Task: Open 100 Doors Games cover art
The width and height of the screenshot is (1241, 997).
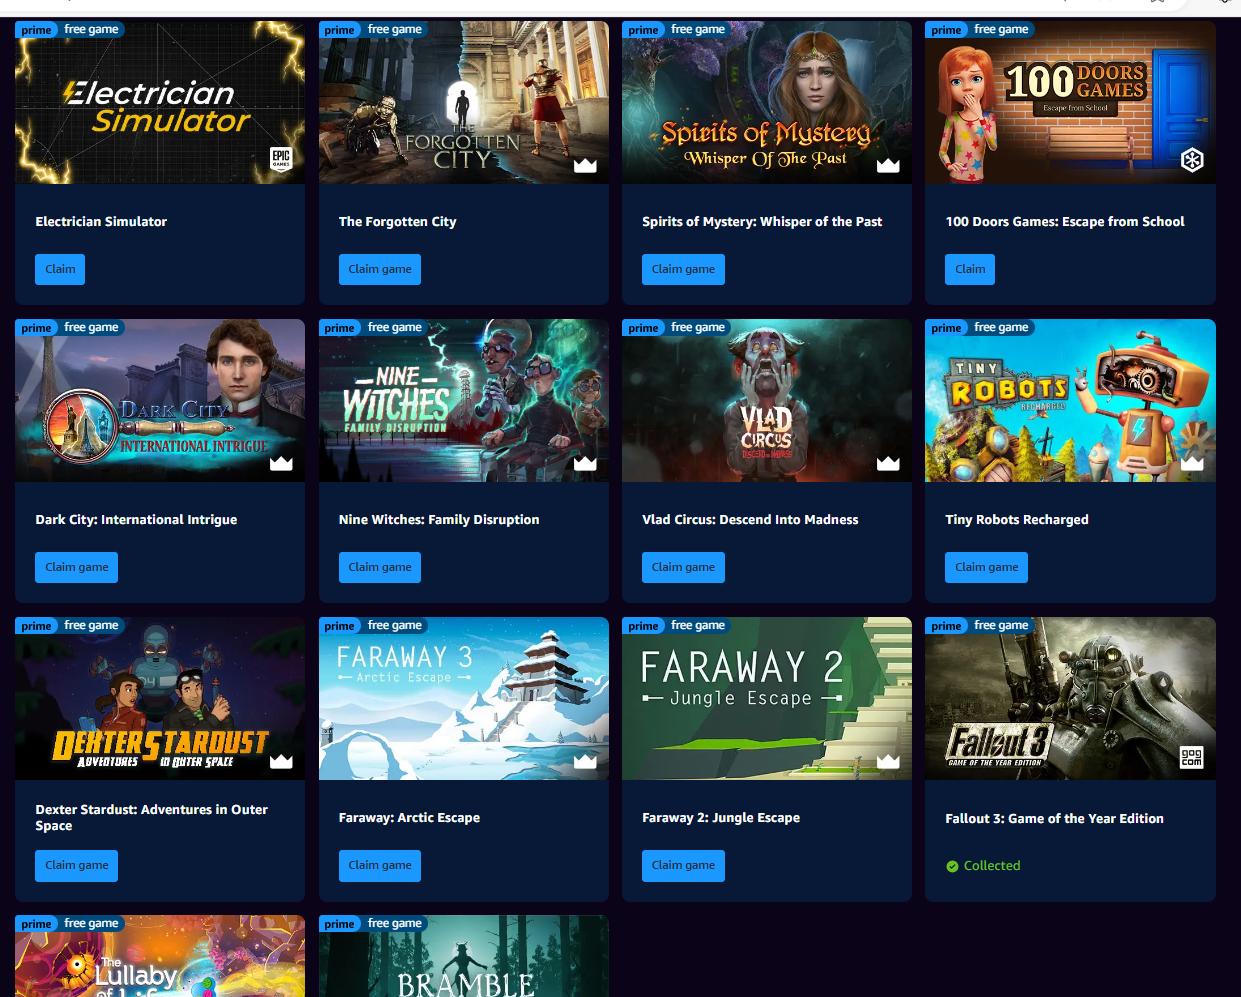Action: point(1070,103)
